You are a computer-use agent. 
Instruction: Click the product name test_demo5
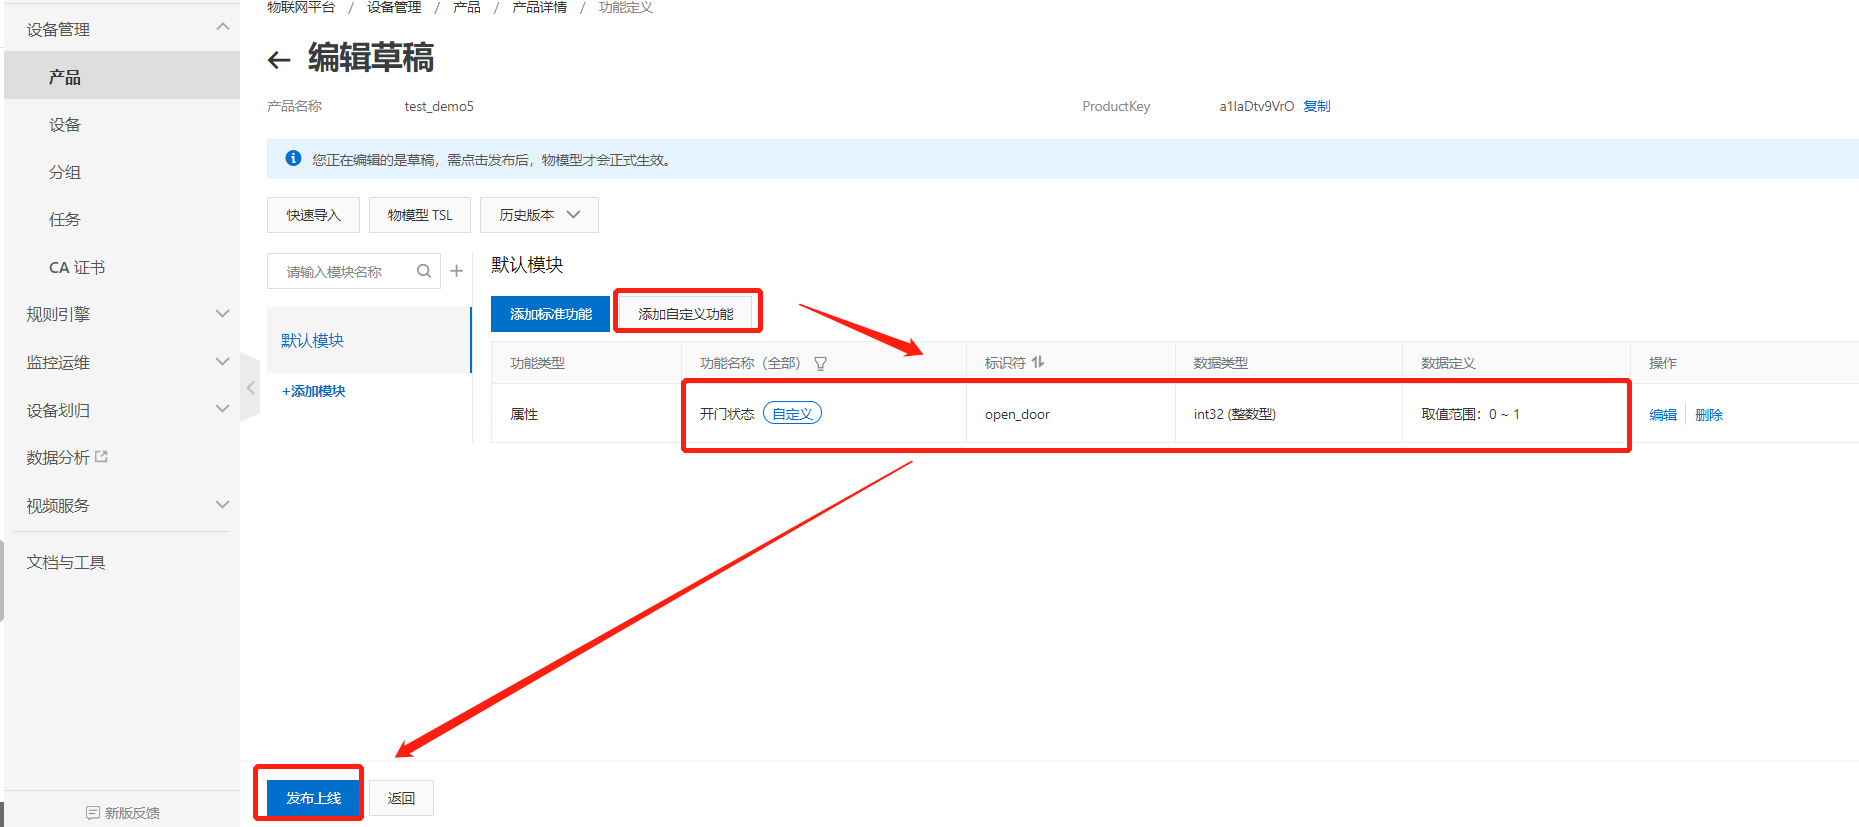click(439, 106)
